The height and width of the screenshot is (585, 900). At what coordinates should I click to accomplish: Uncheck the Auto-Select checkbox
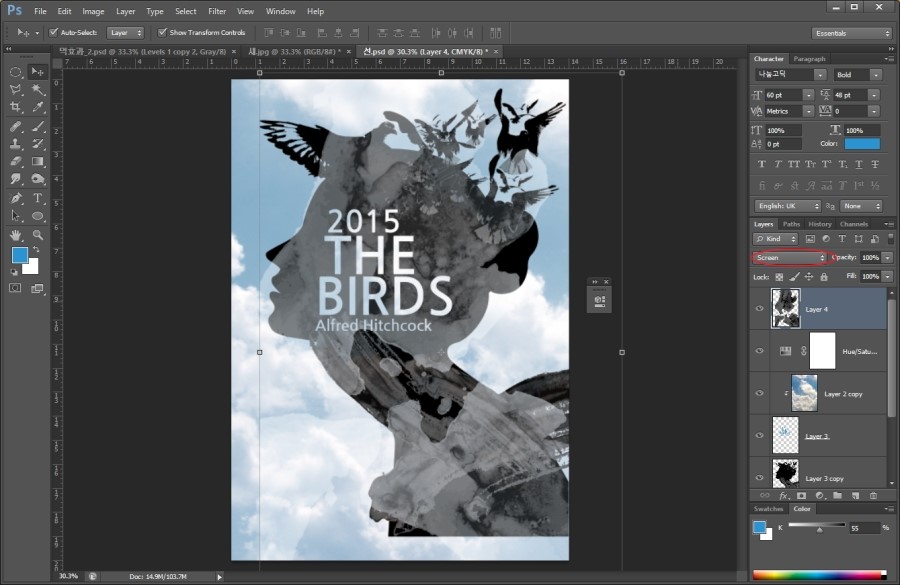[53, 32]
